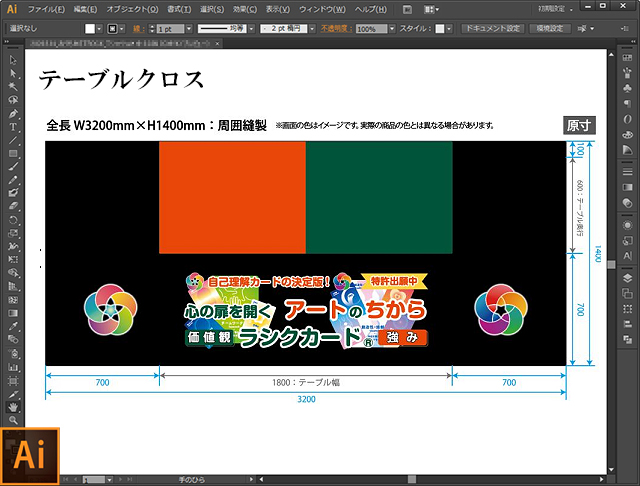640x486 pixels.
Task: Open the スタイル graphic style dropdown
Action: (449, 29)
